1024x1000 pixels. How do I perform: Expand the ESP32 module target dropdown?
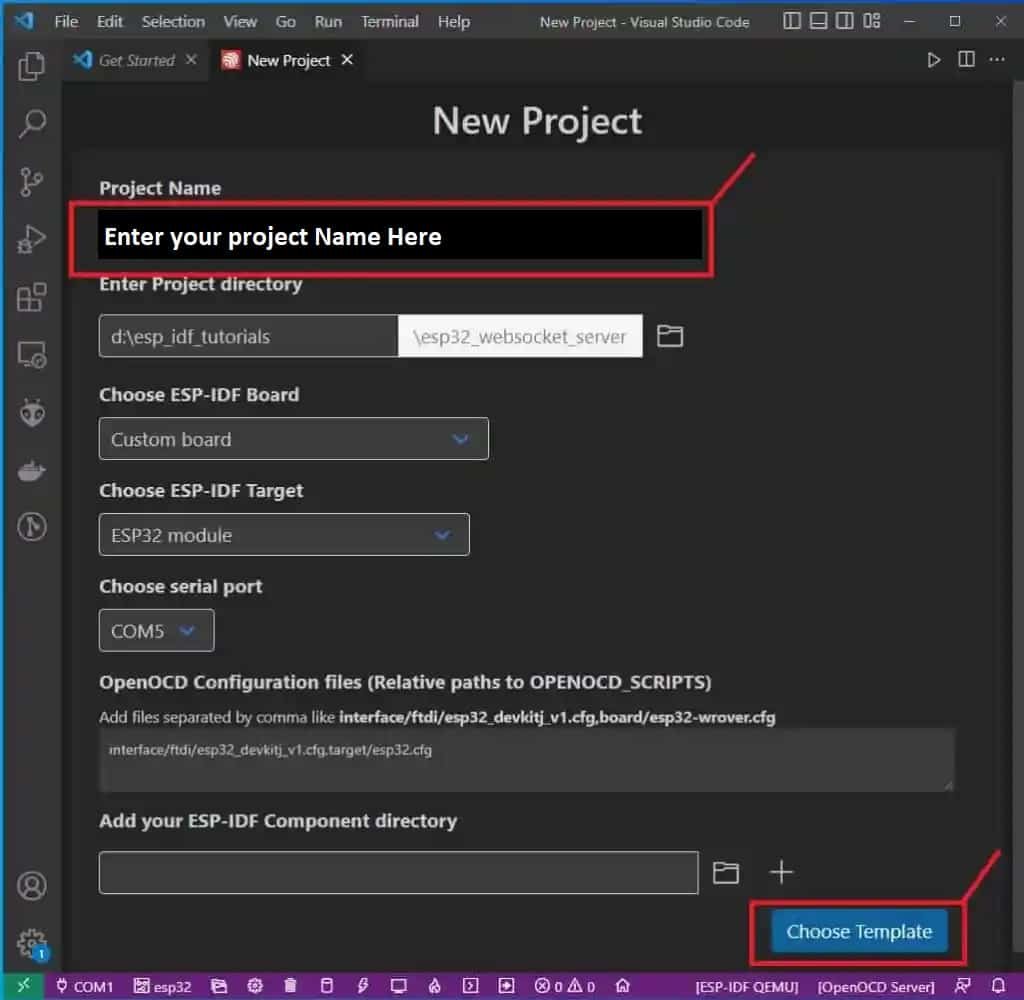pyautogui.click(x=284, y=534)
